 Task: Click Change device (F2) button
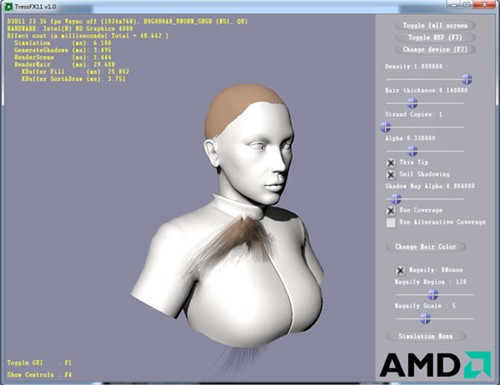pos(435,50)
